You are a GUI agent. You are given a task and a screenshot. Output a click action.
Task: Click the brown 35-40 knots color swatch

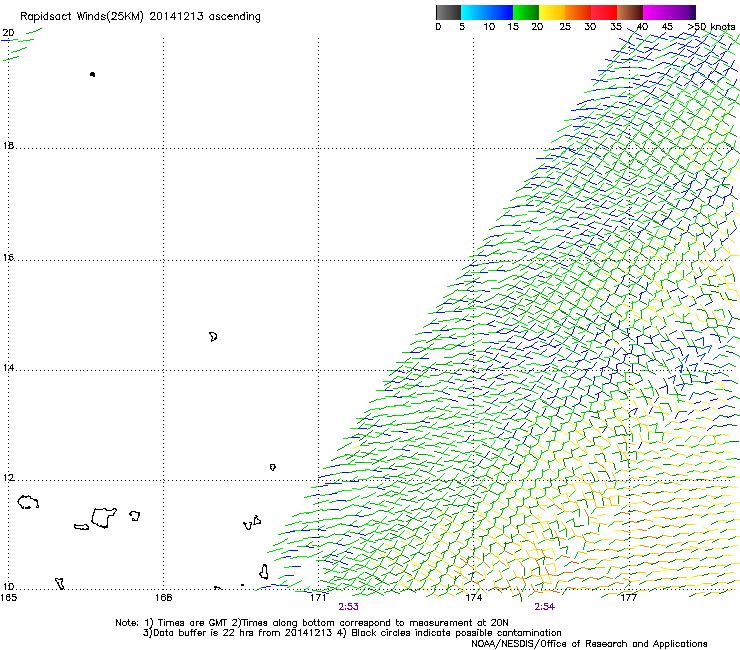630,12
